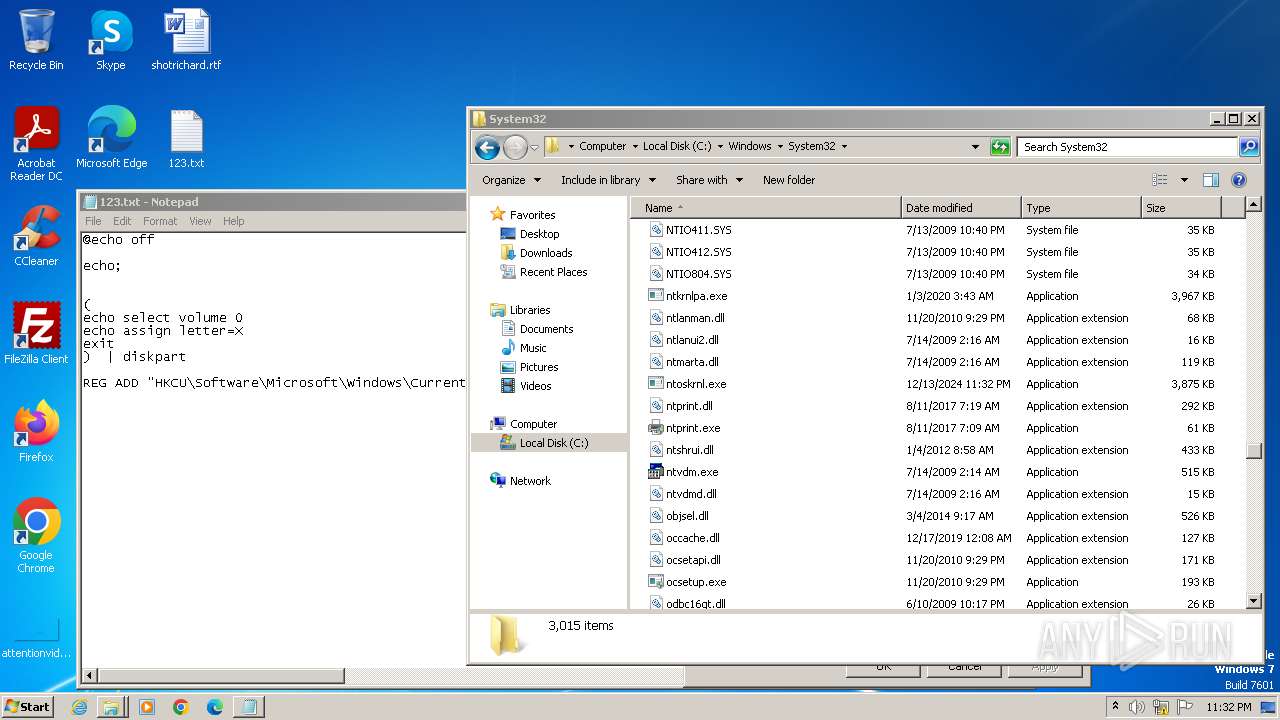Sort by Size column header

(x=1181, y=208)
